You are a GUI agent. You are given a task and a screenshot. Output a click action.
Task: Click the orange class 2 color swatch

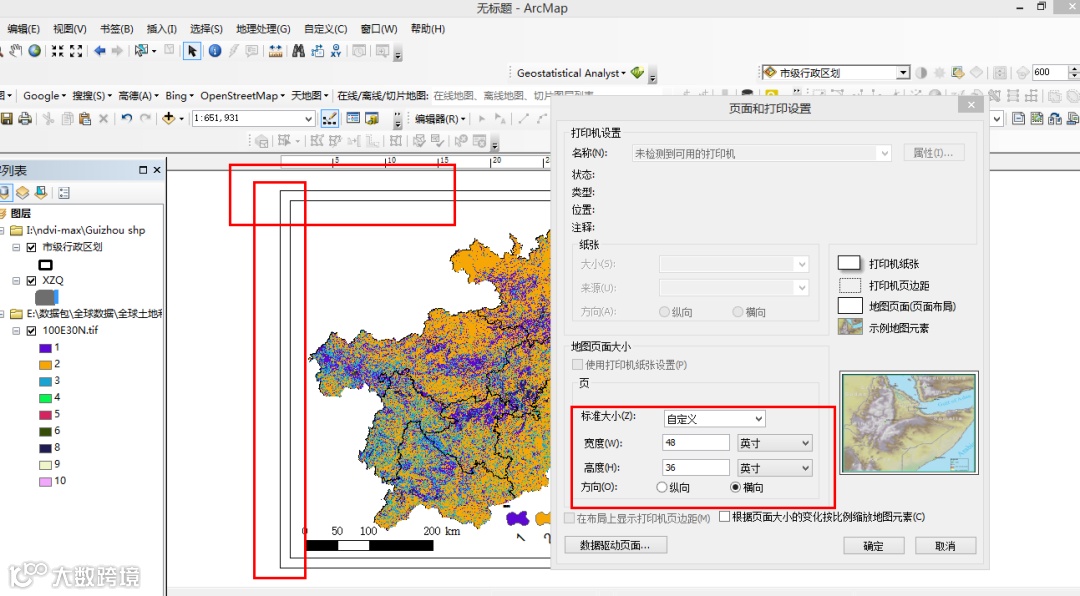pos(45,364)
